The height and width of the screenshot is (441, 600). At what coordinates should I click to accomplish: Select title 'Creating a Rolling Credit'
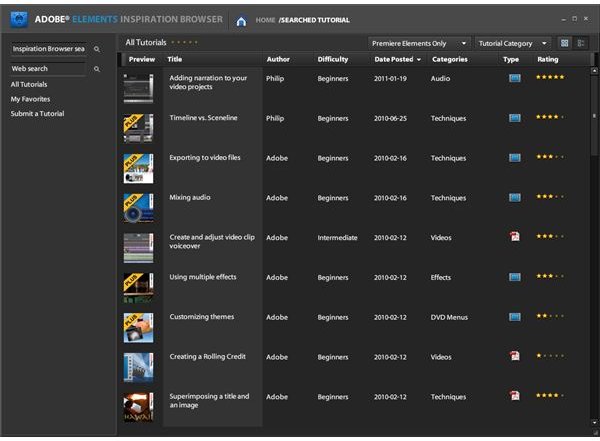pyautogui.click(x=207, y=357)
